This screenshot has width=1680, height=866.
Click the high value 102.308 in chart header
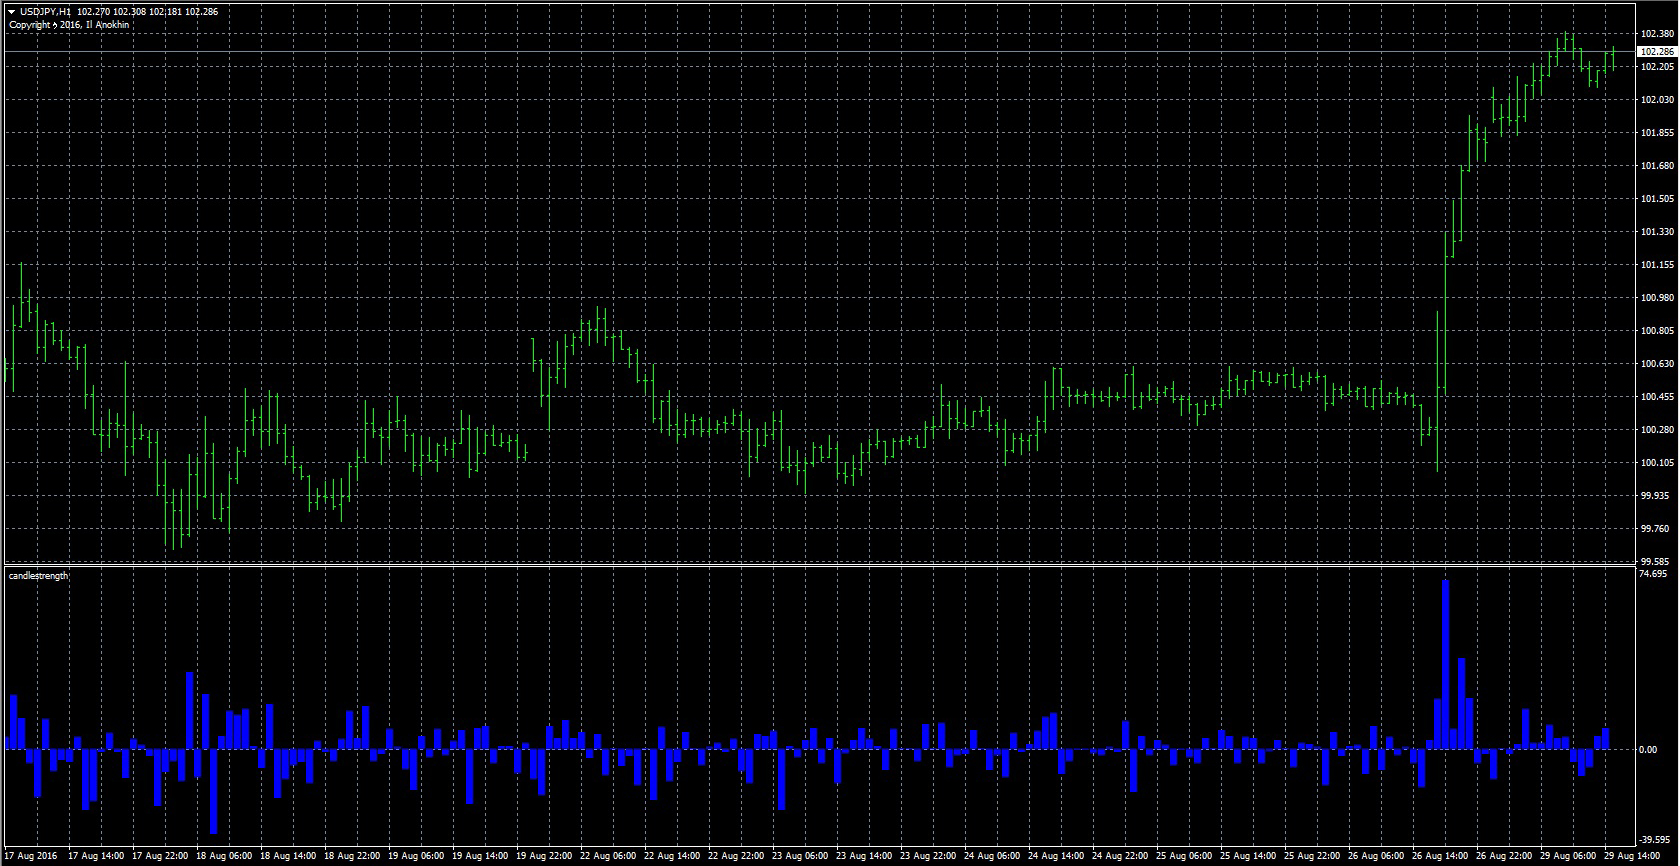pos(131,12)
